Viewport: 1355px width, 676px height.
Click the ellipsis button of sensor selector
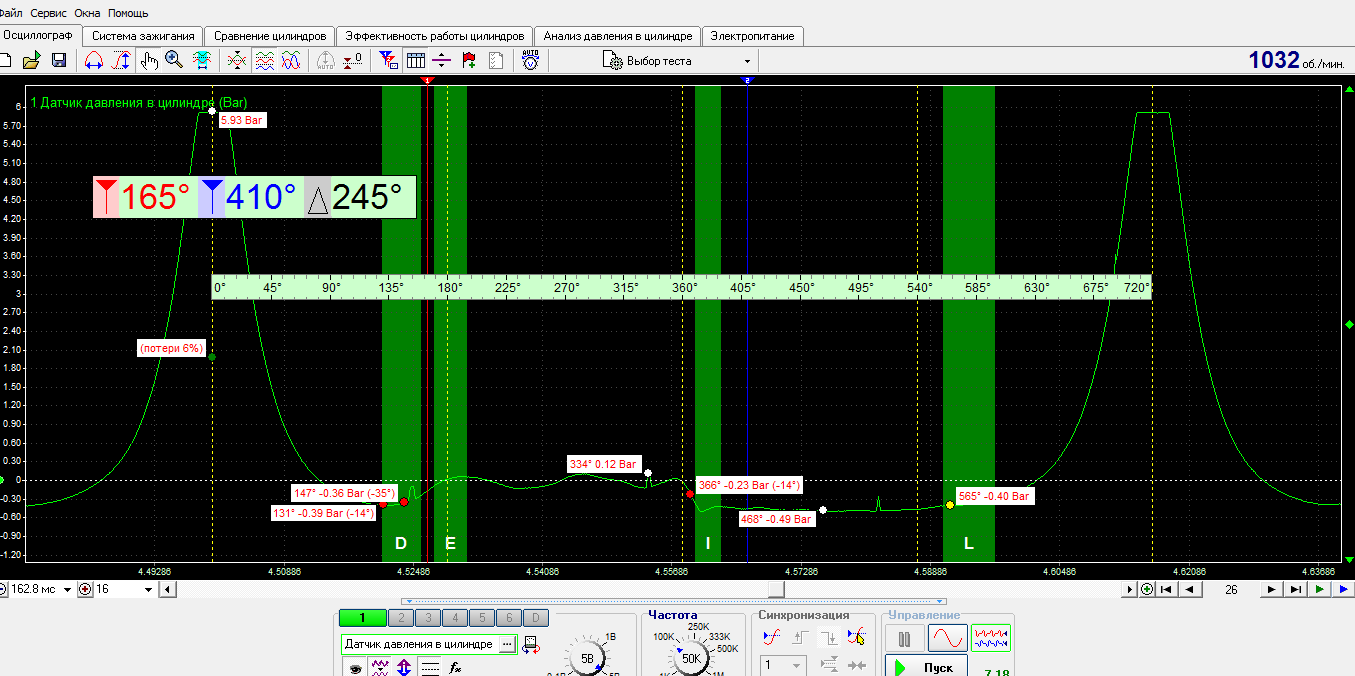tap(507, 644)
